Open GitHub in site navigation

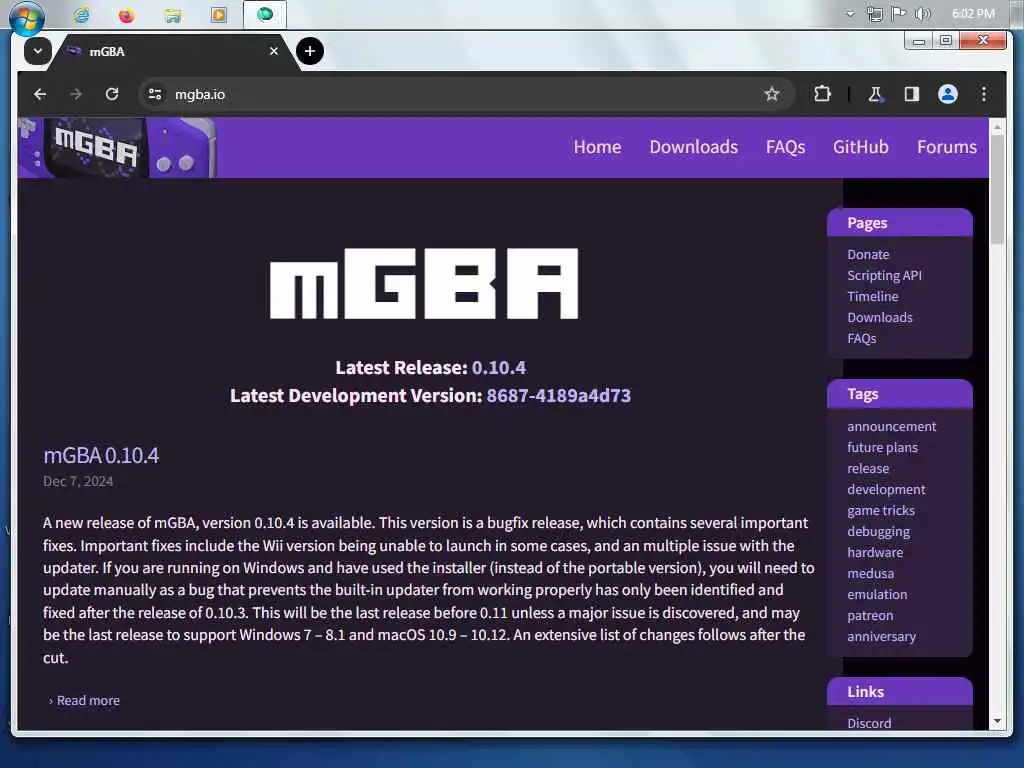point(860,147)
